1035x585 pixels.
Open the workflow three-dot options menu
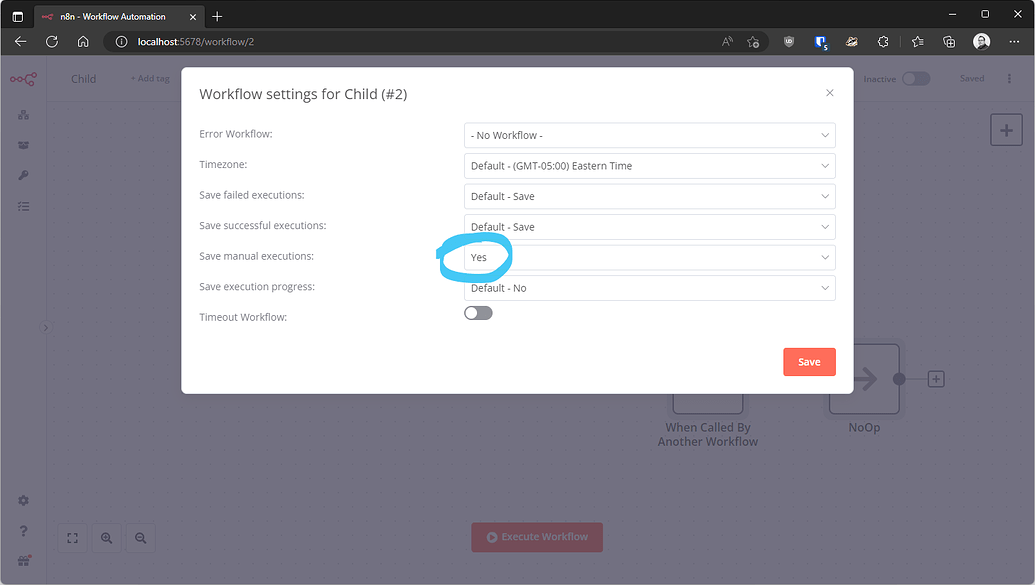click(1009, 78)
